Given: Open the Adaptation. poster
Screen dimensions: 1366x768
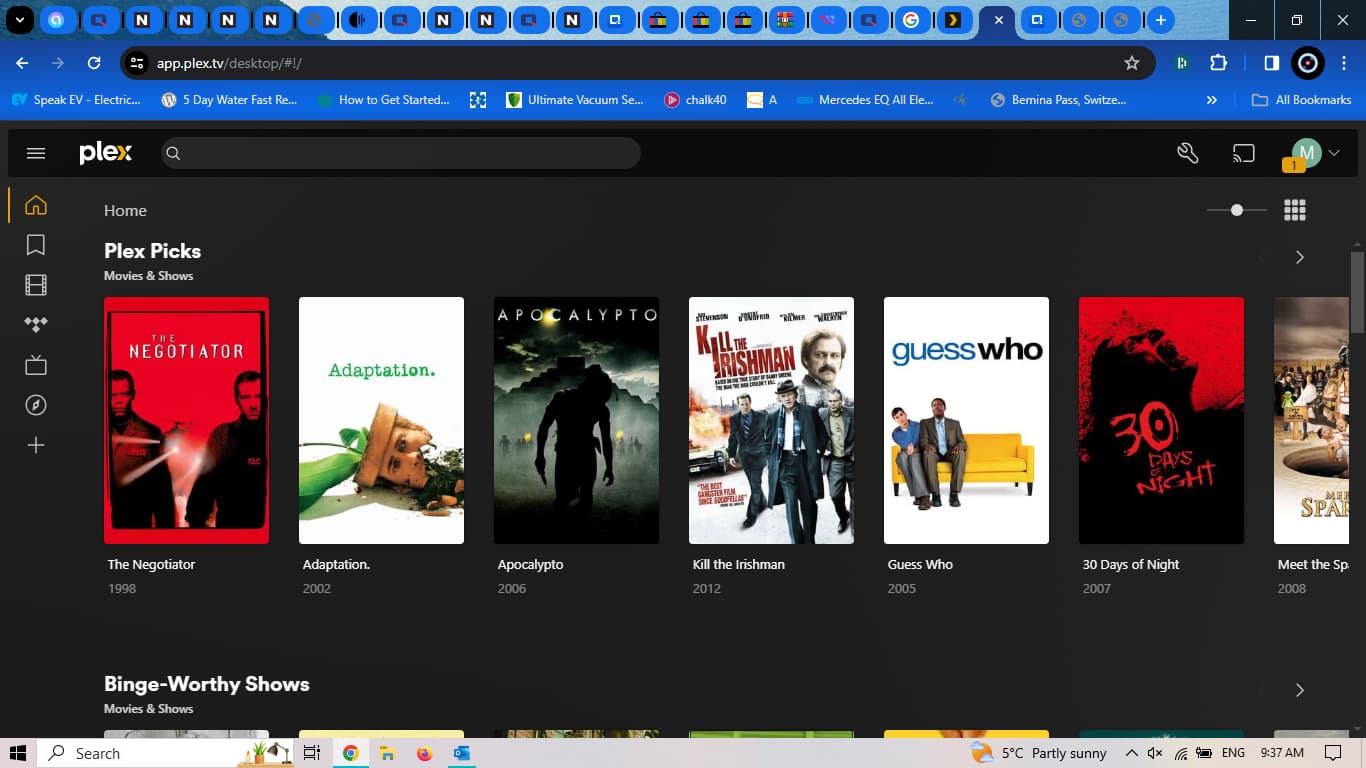Looking at the screenshot, I should [x=382, y=420].
